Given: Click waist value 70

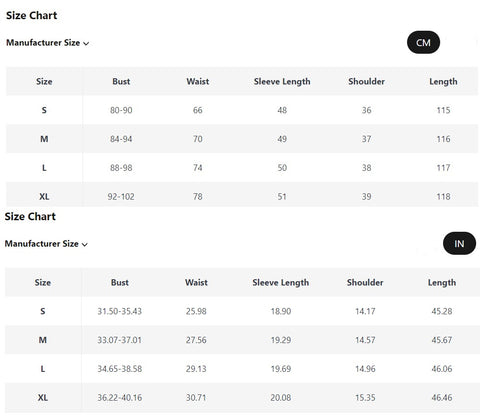Looking at the screenshot, I should click(198, 139).
